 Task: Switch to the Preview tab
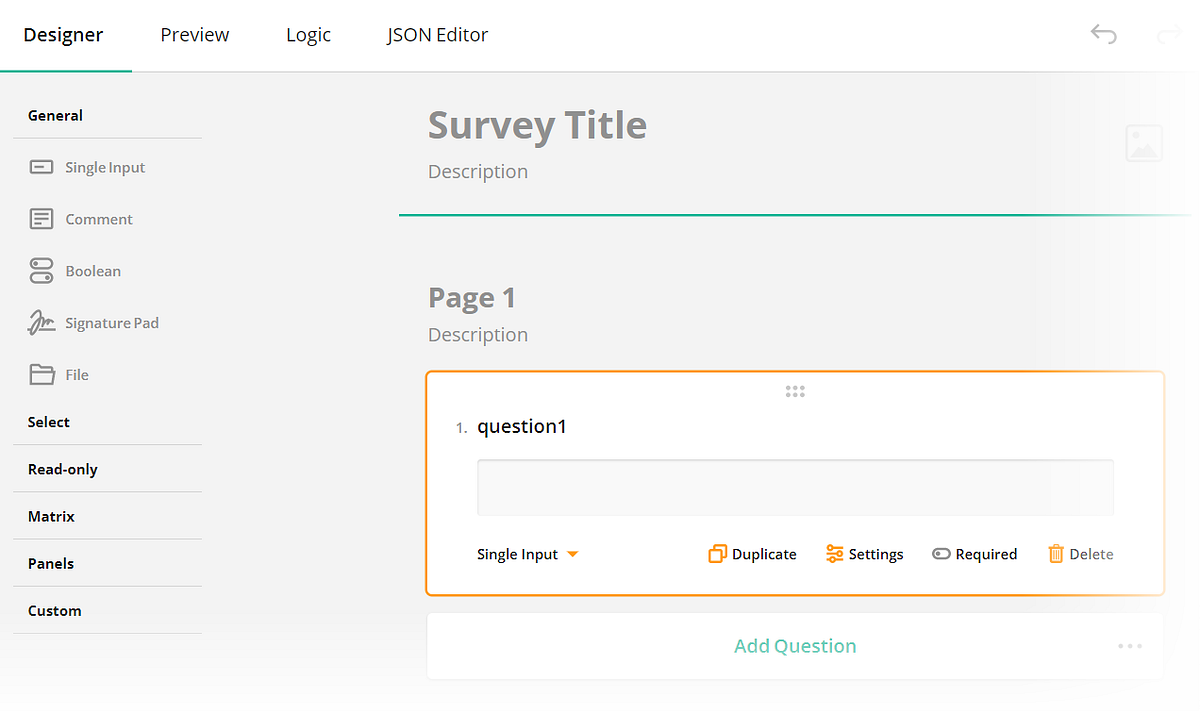pyautogui.click(x=194, y=34)
